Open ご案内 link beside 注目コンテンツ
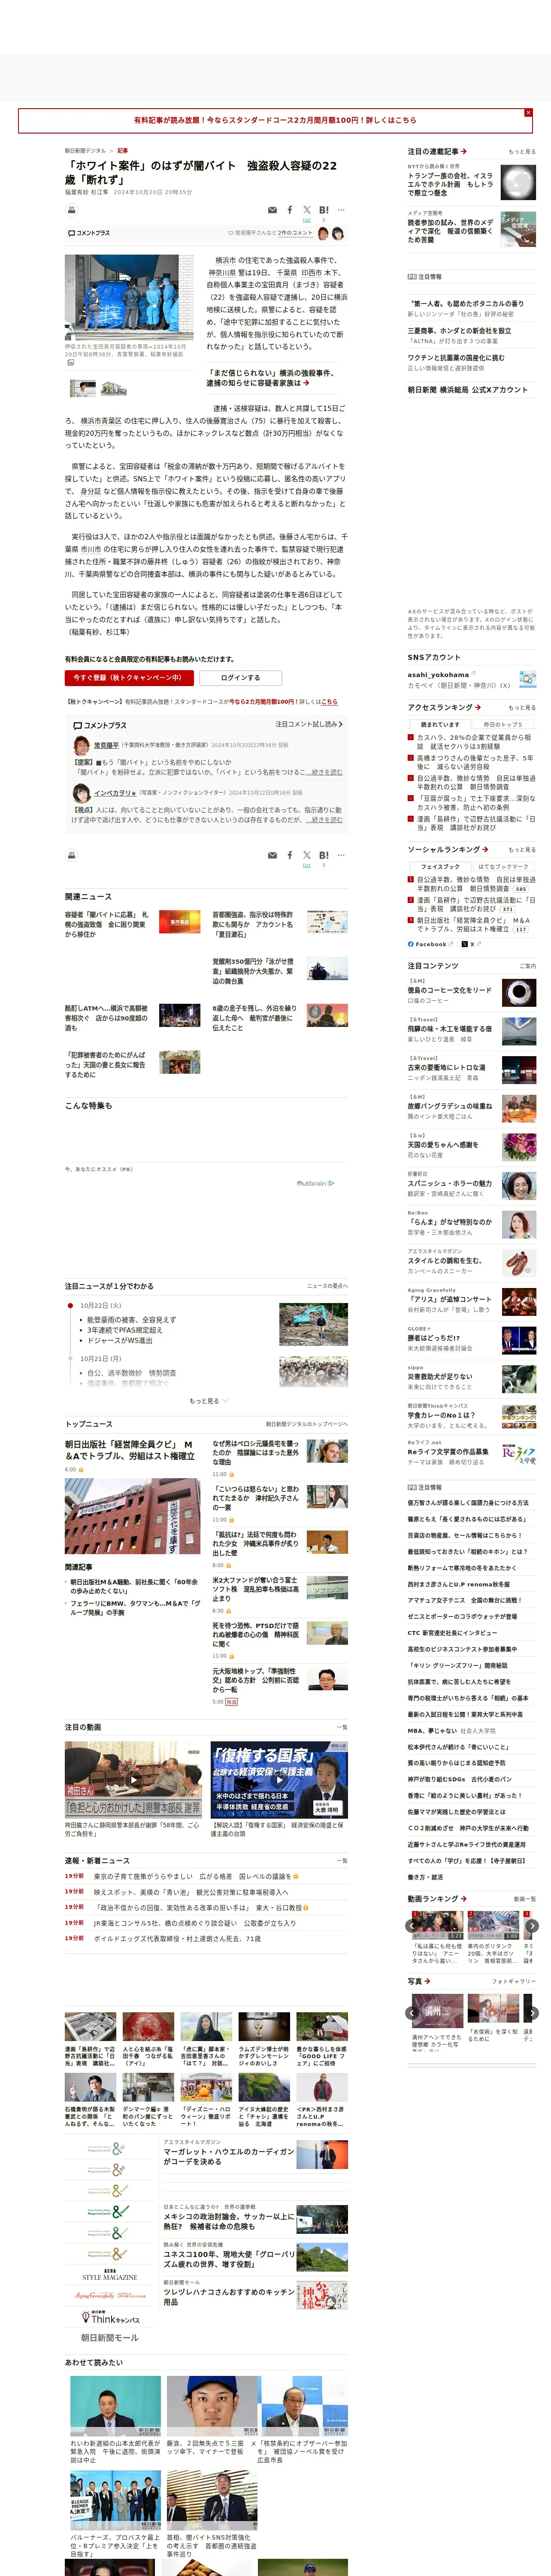Screen dimensions: 551x2576 [x=527, y=966]
